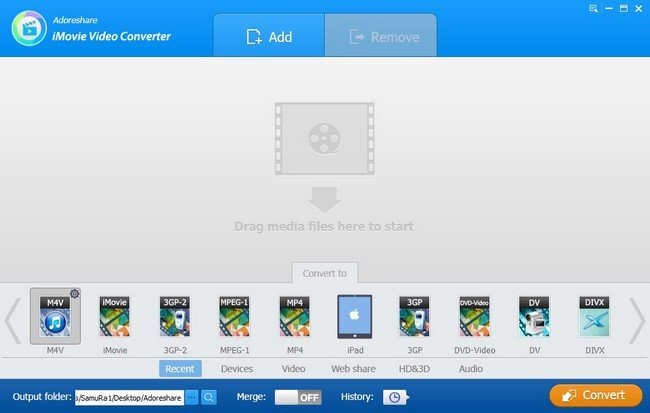
Task: Browse output folder with ellipsis button
Action: click(x=192, y=397)
